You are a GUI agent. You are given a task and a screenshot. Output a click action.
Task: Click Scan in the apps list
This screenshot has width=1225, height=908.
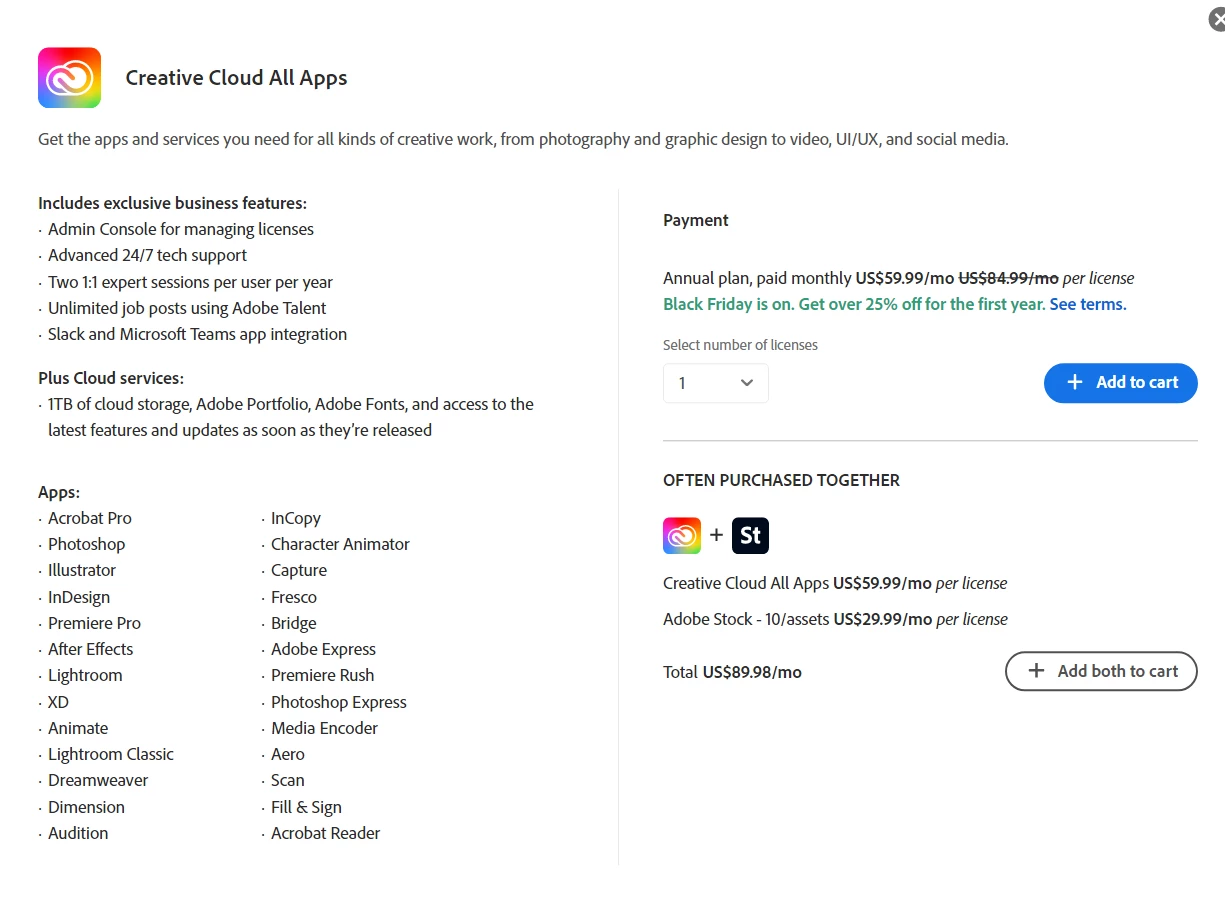point(288,780)
